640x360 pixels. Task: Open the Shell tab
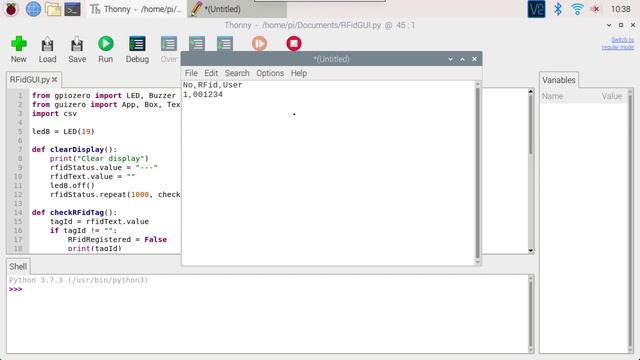point(18,267)
